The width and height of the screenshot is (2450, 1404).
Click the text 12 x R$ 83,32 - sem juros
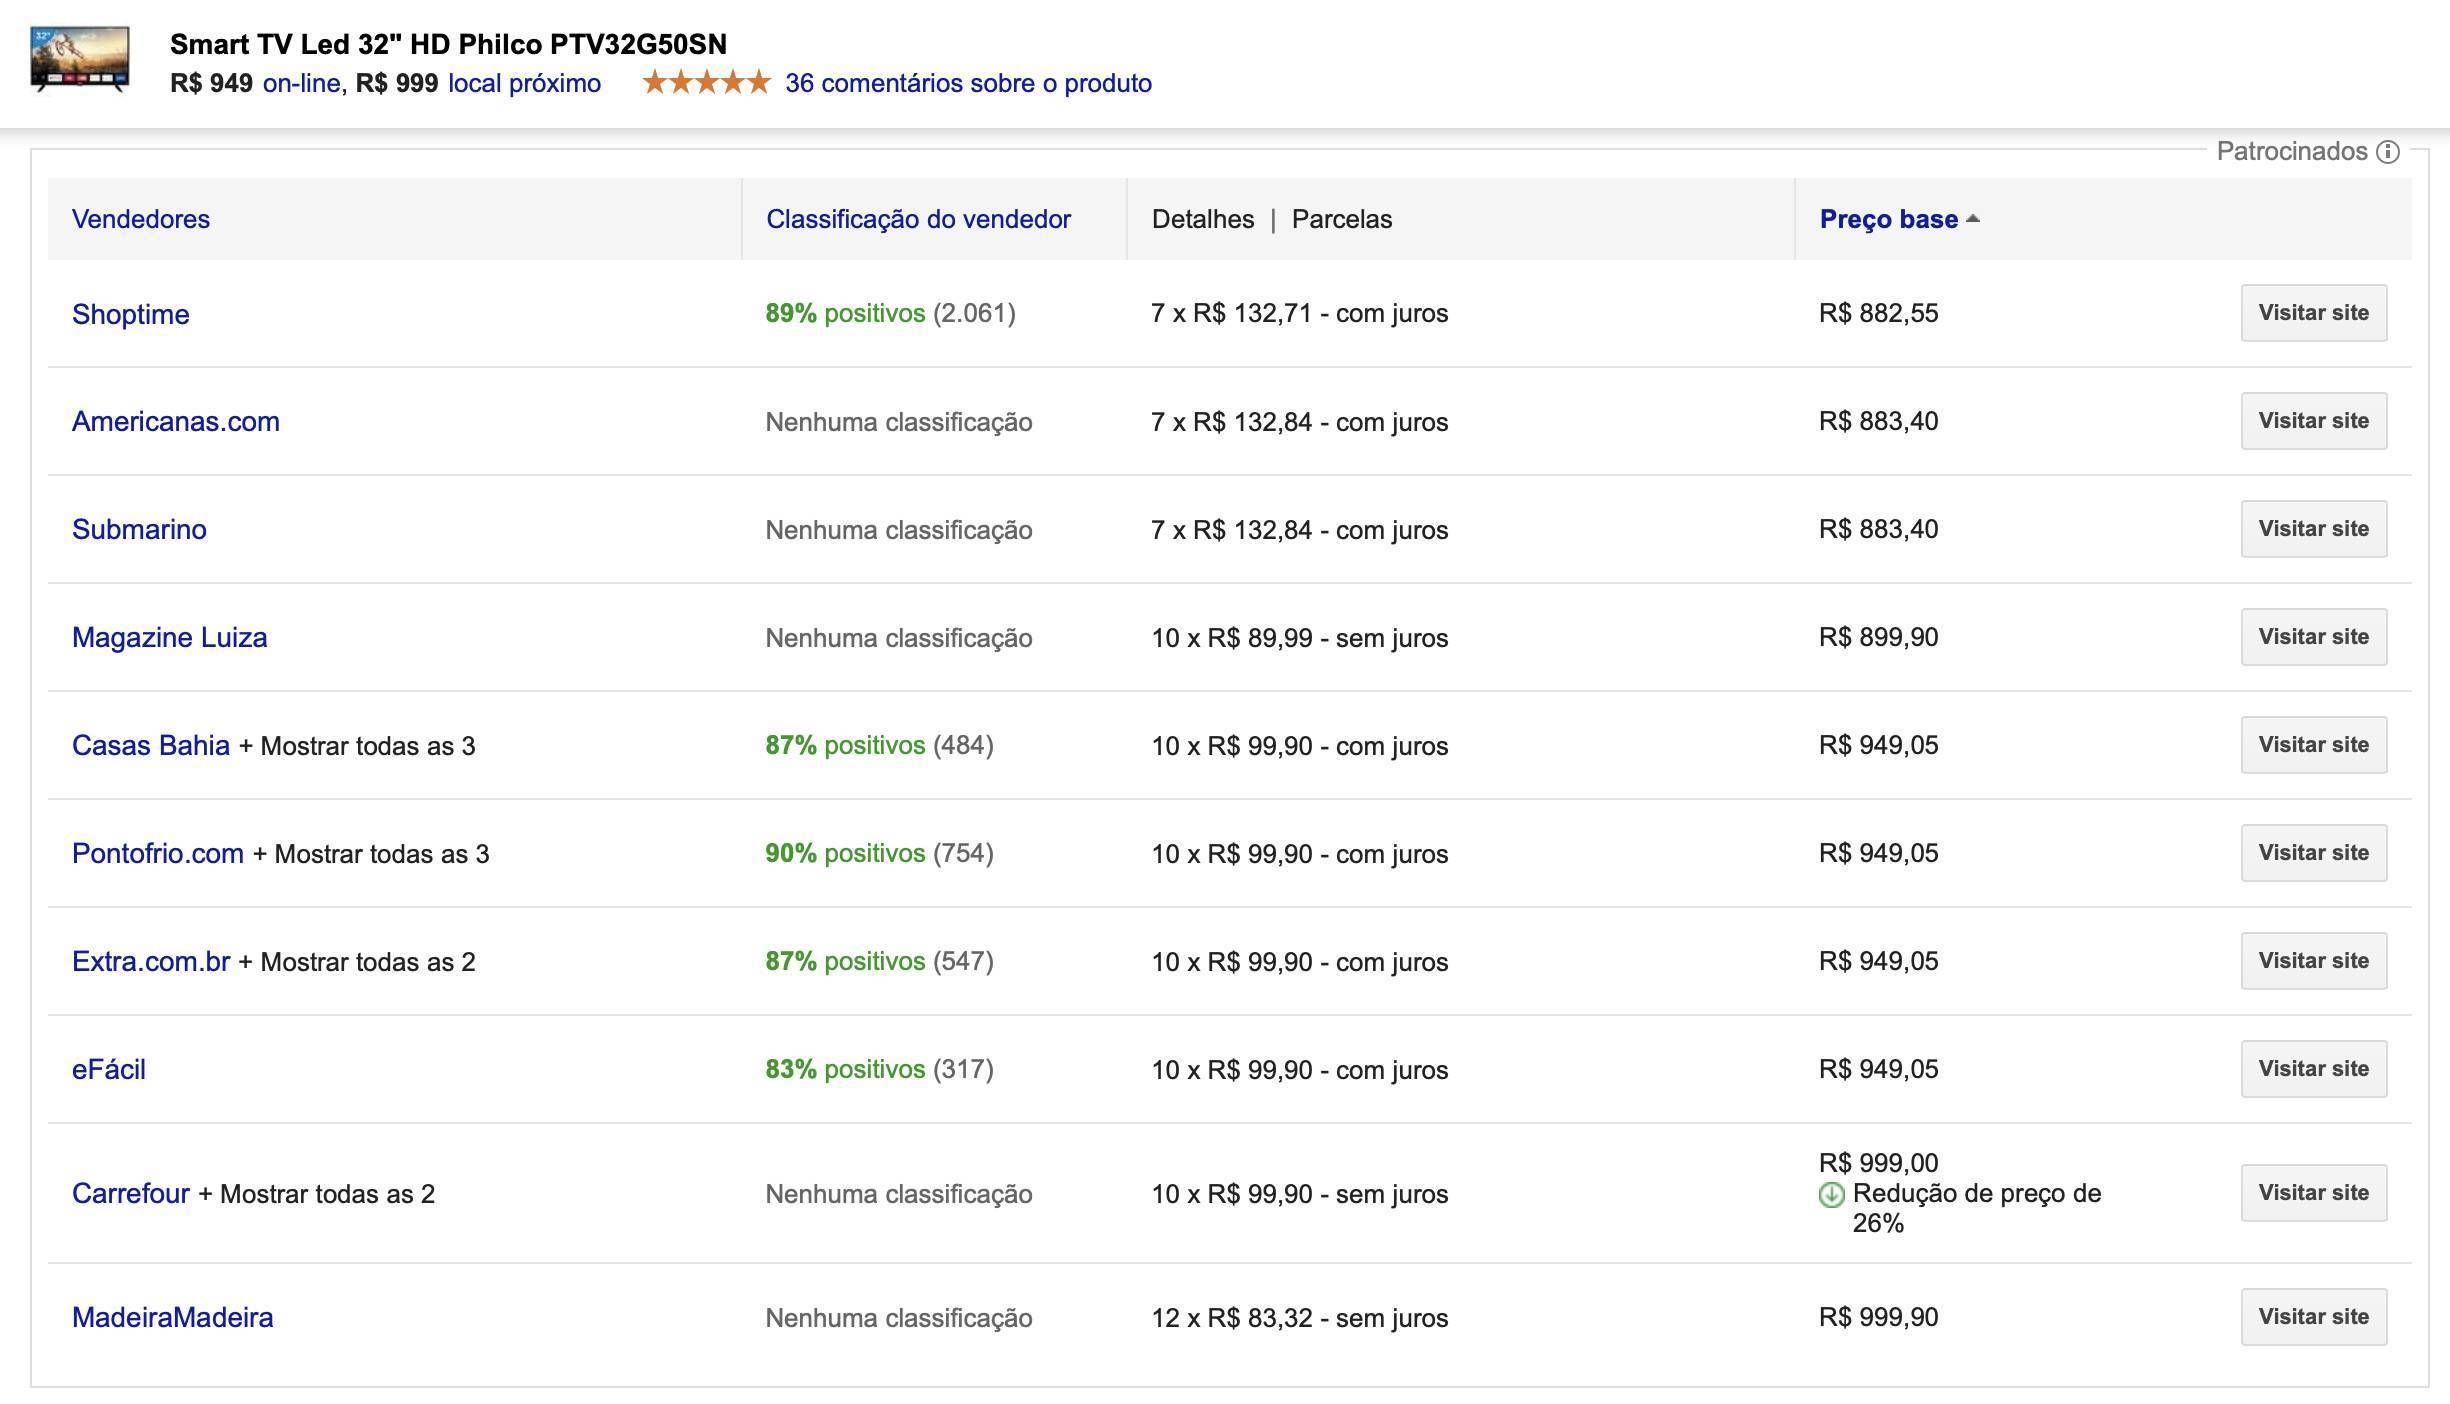tap(1299, 1318)
